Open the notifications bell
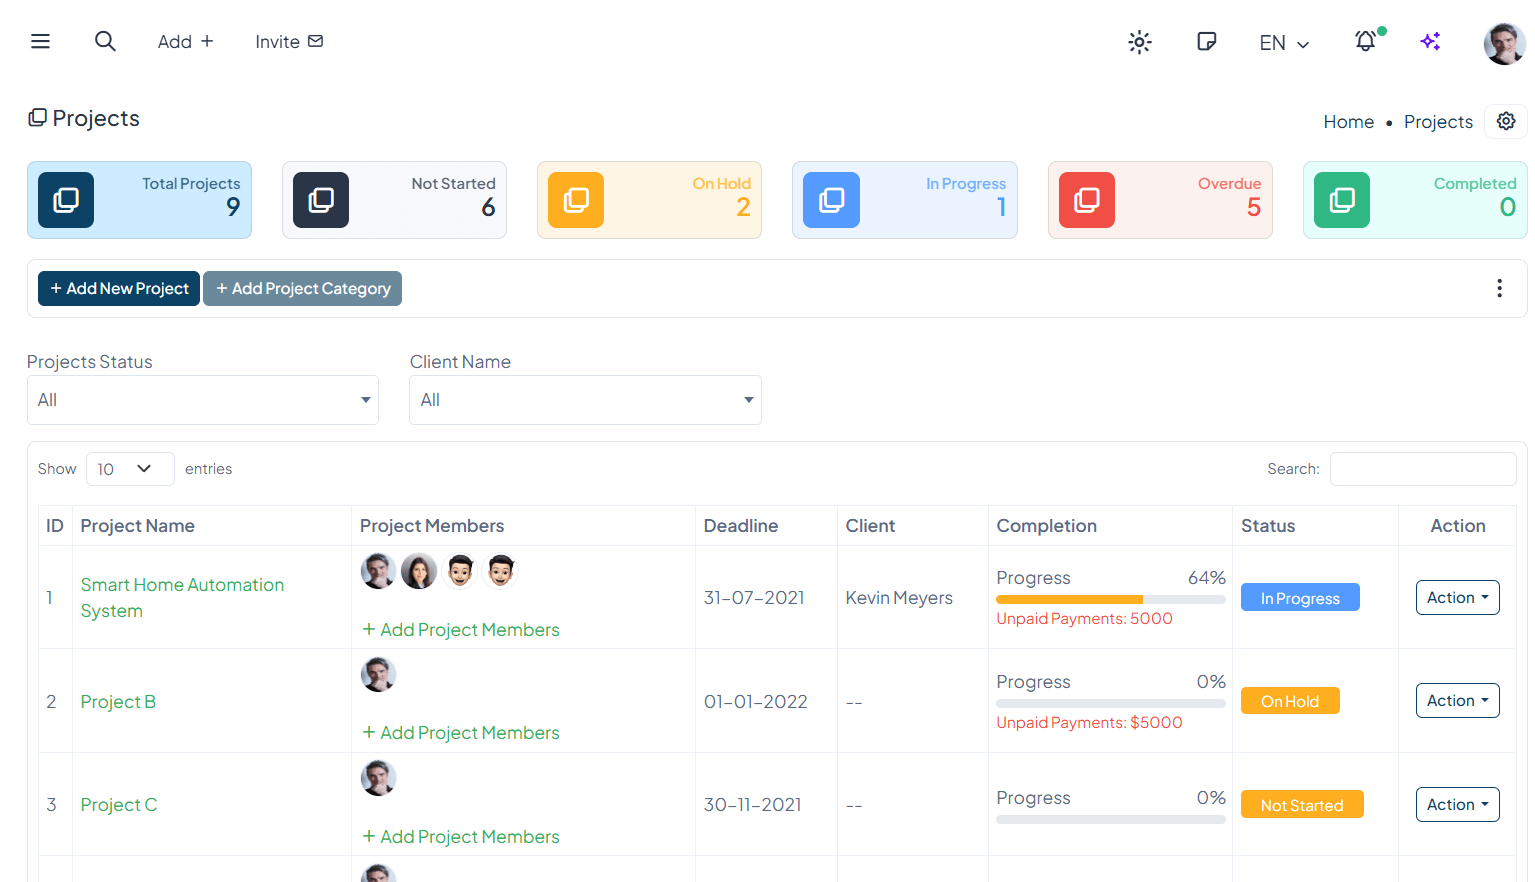 pyautogui.click(x=1365, y=41)
